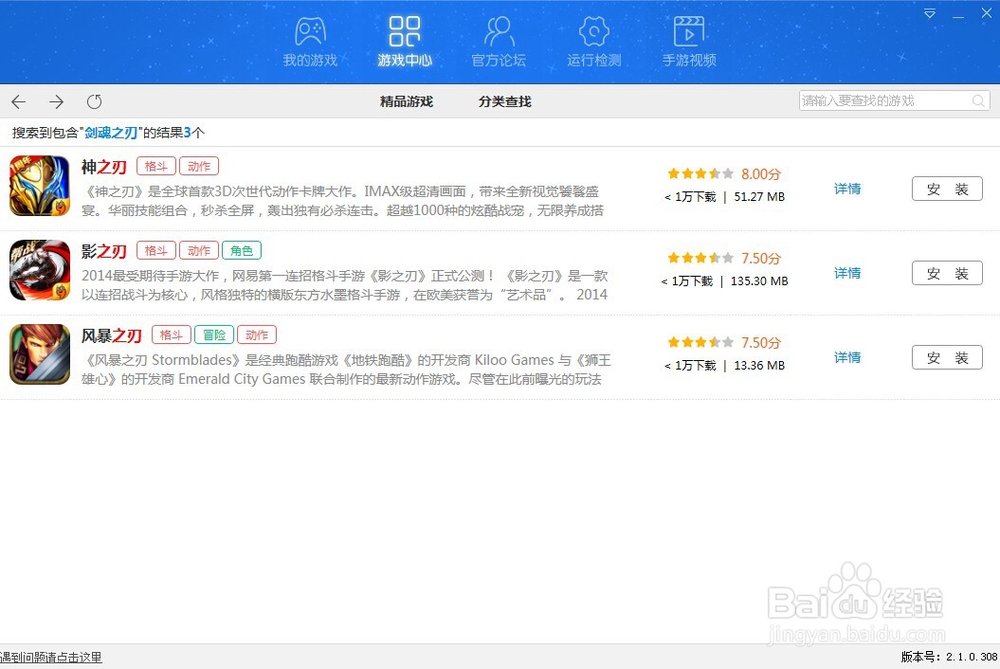Install 风暴之刃 with 安装 button
This screenshot has width=1000, height=669.
click(x=947, y=357)
